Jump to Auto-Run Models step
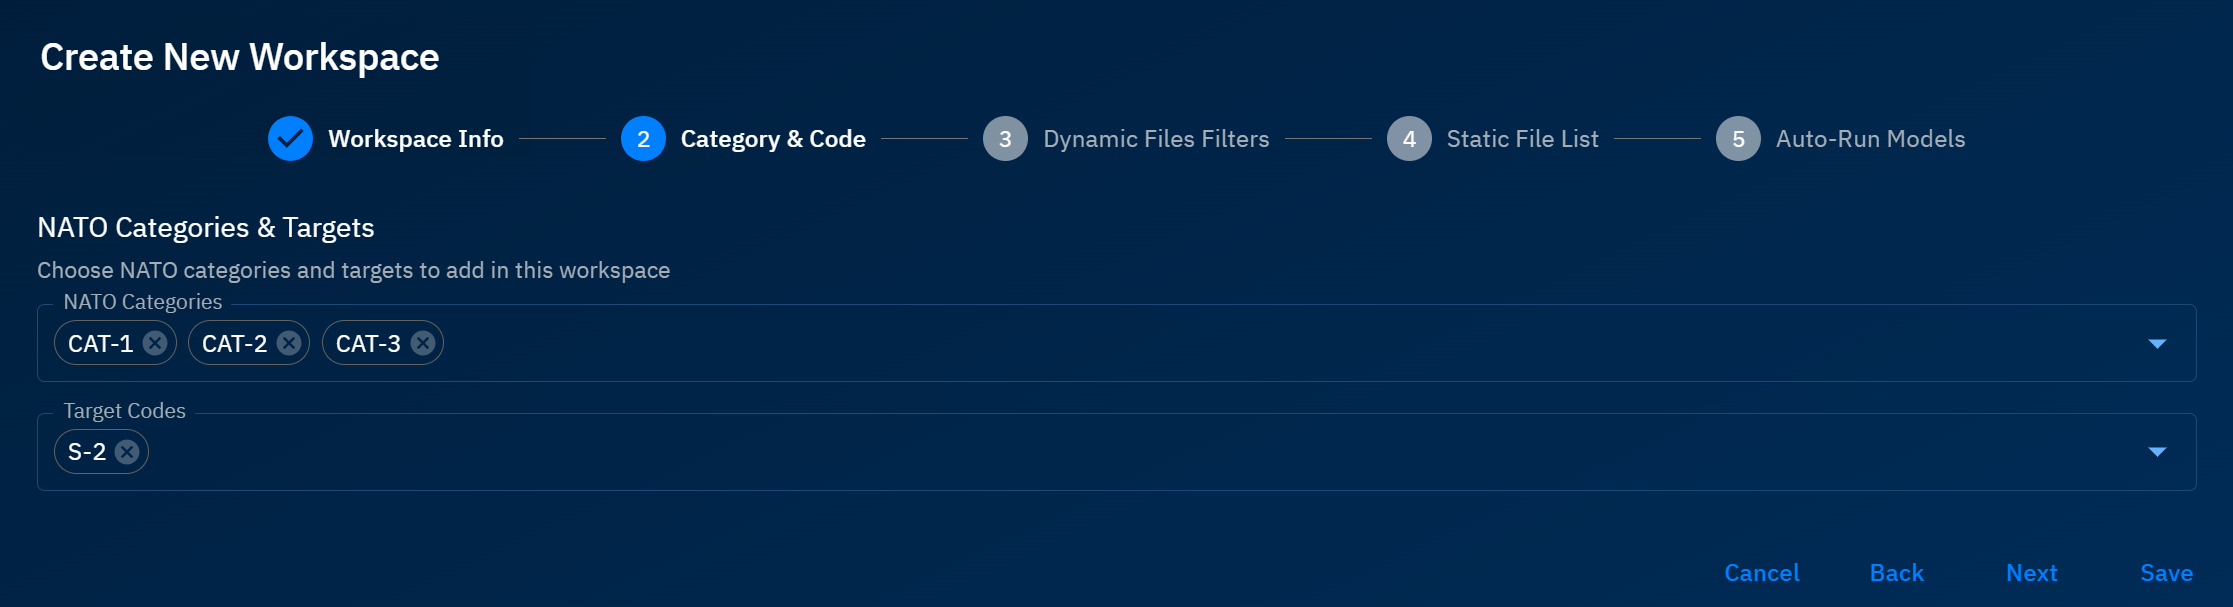 [x=1870, y=139]
